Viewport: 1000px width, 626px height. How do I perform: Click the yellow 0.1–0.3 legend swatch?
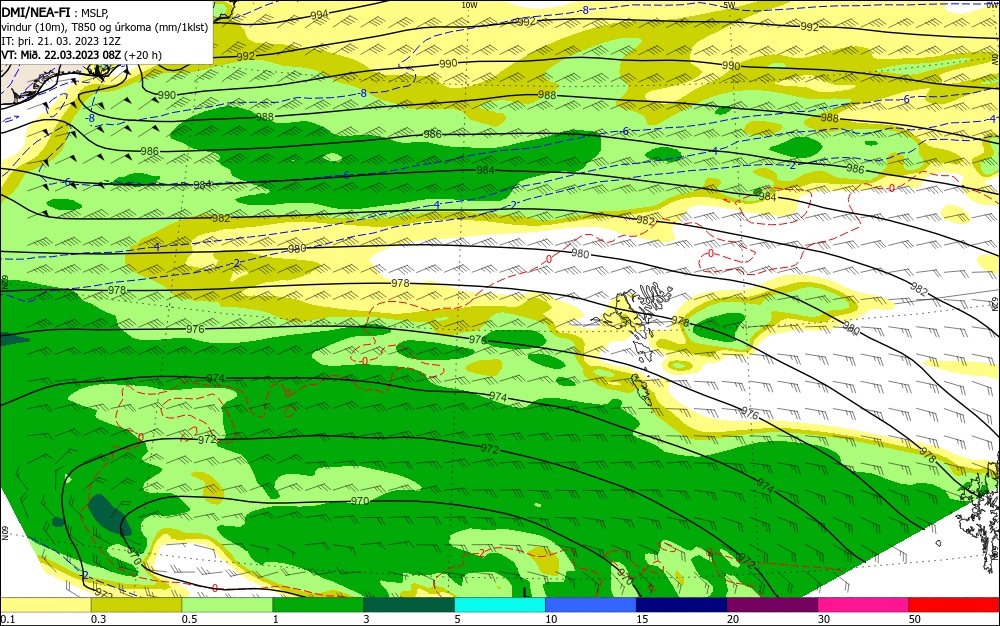click(45, 605)
